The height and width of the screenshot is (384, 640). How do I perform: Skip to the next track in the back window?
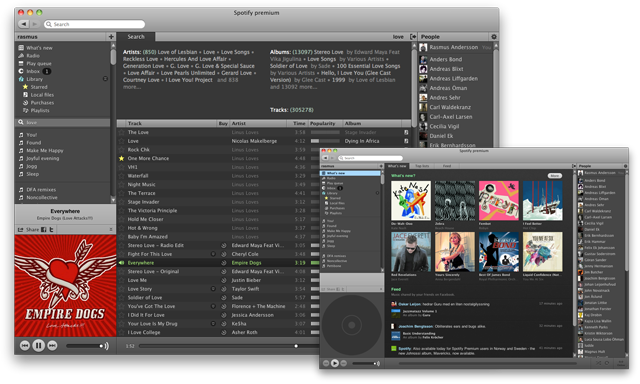(52, 346)
